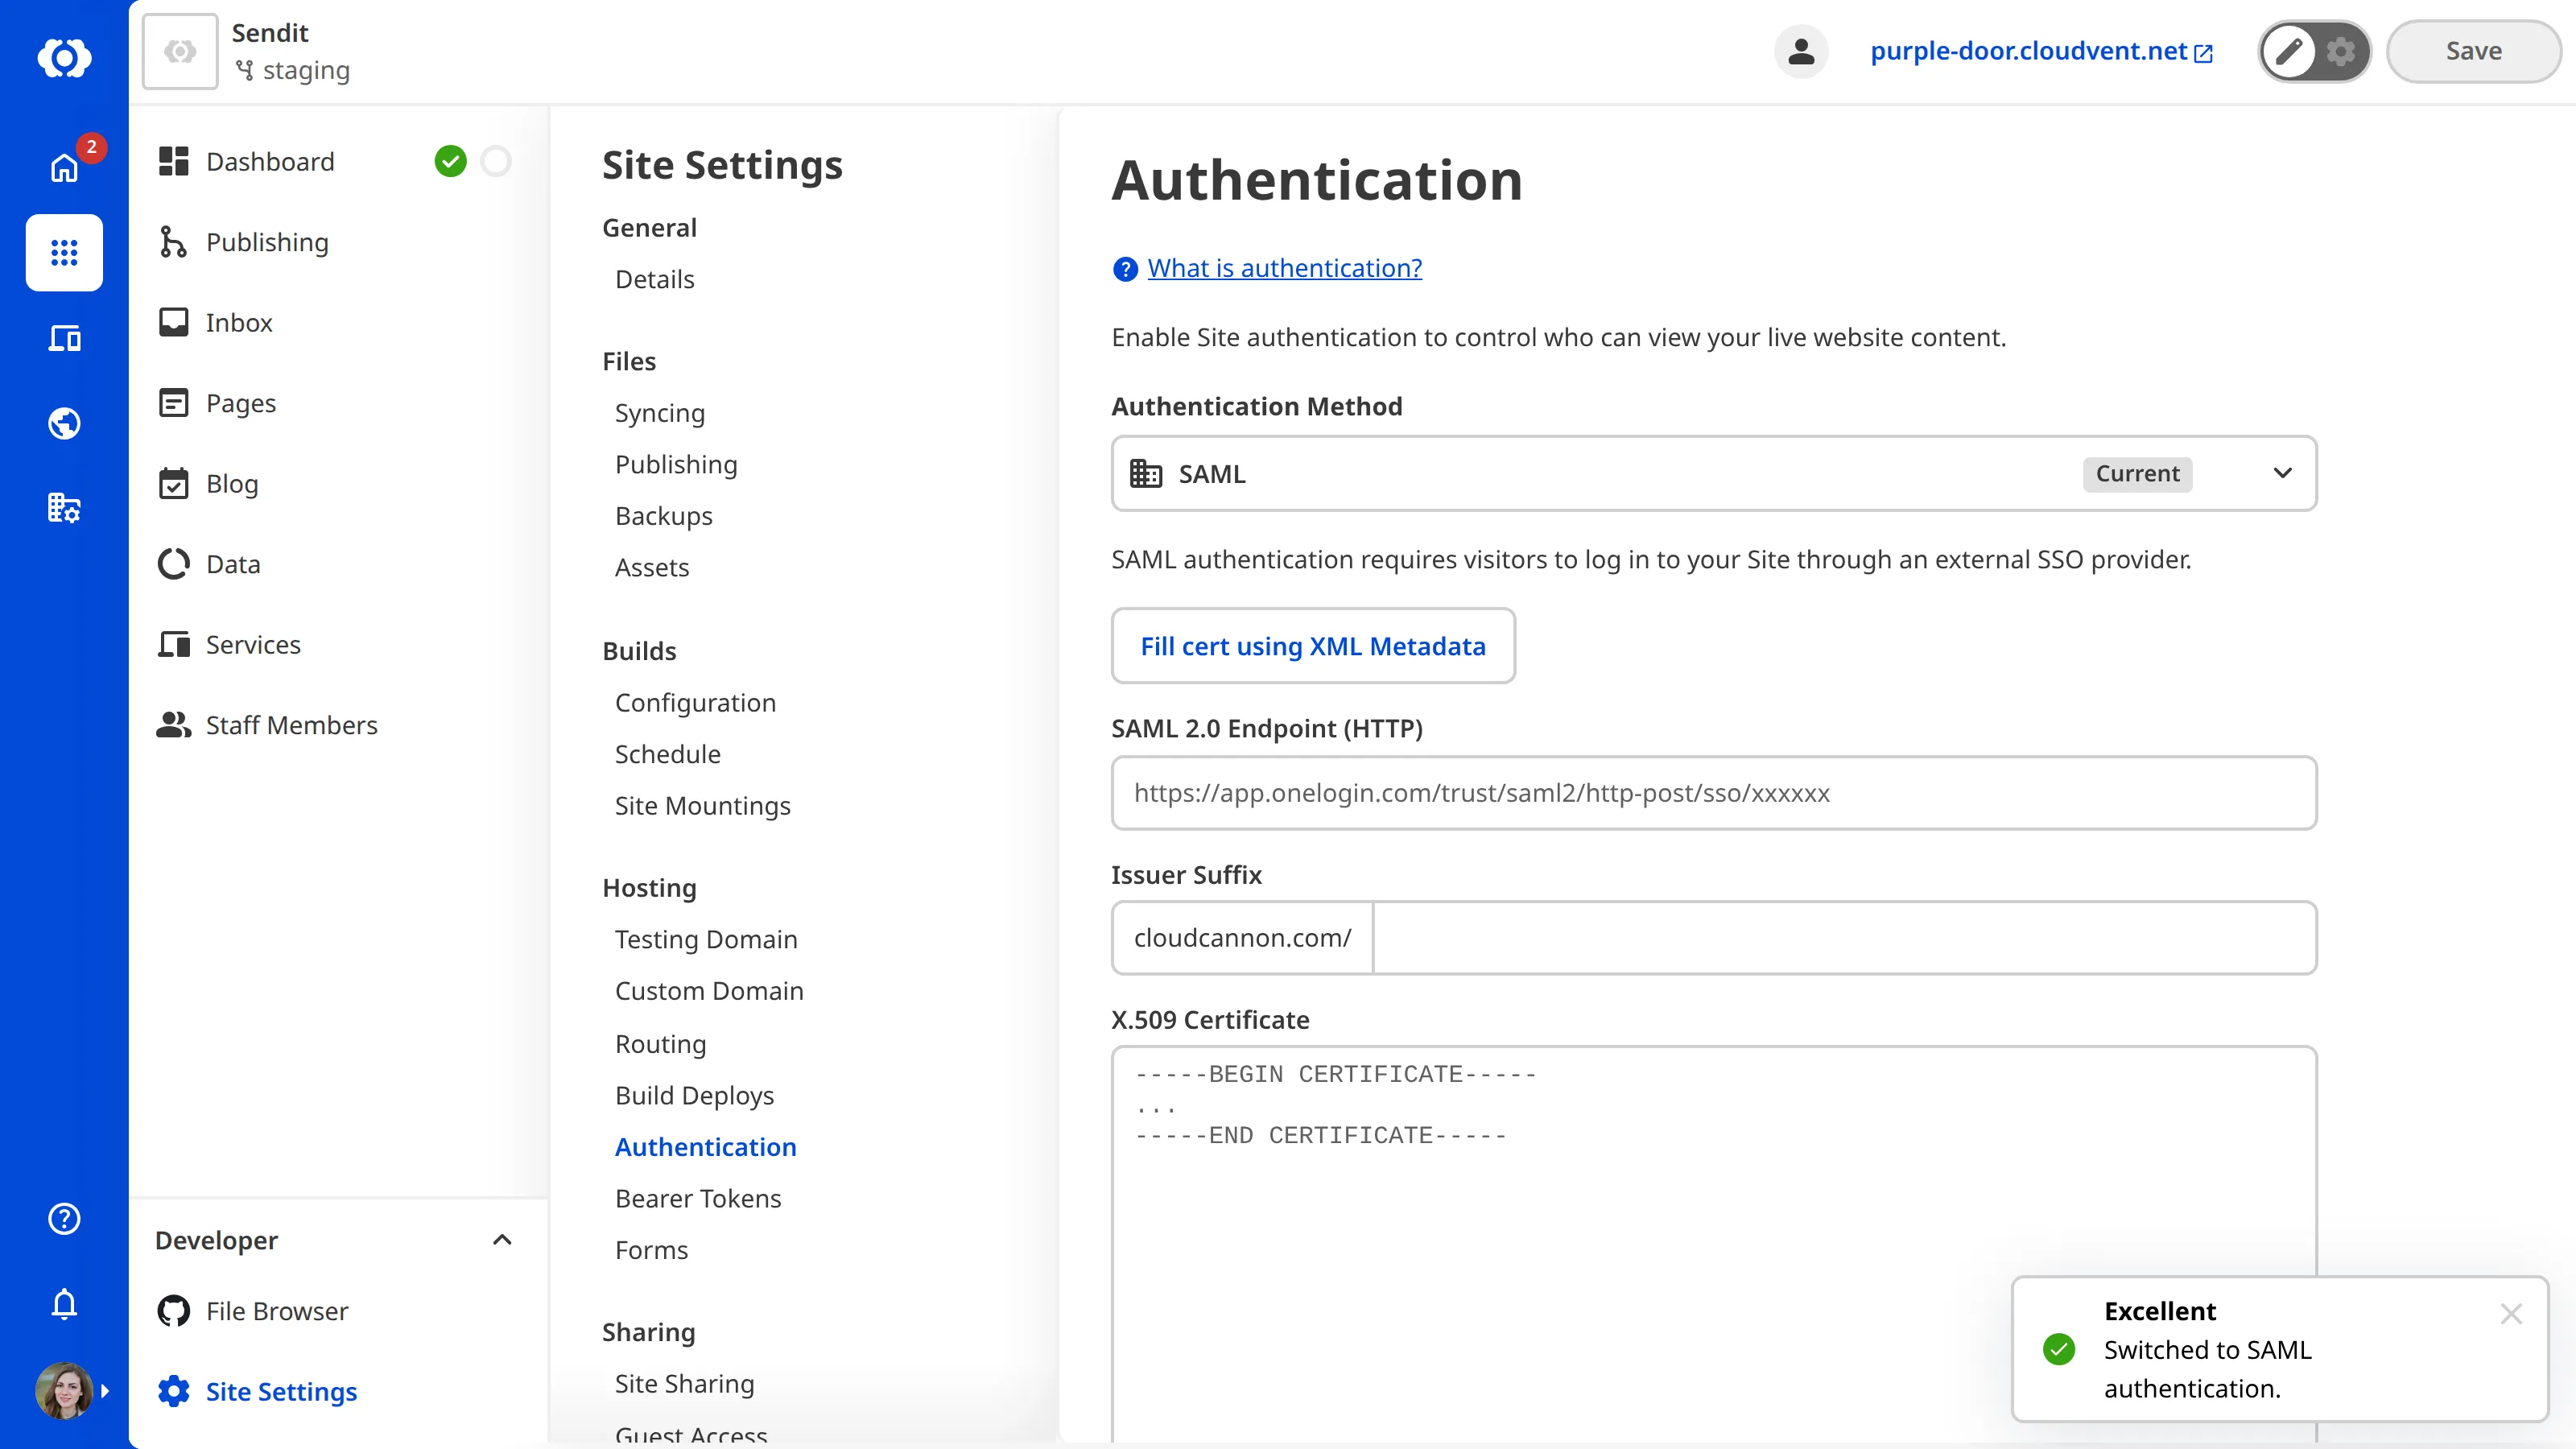Screen dimensions: 2576x1449
Task: Switch to the pencil edit mode toggle
Action: [2289, 51]
